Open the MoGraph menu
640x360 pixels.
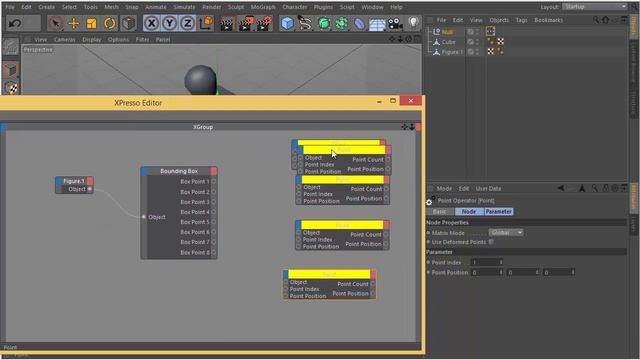tap(263, 7)
